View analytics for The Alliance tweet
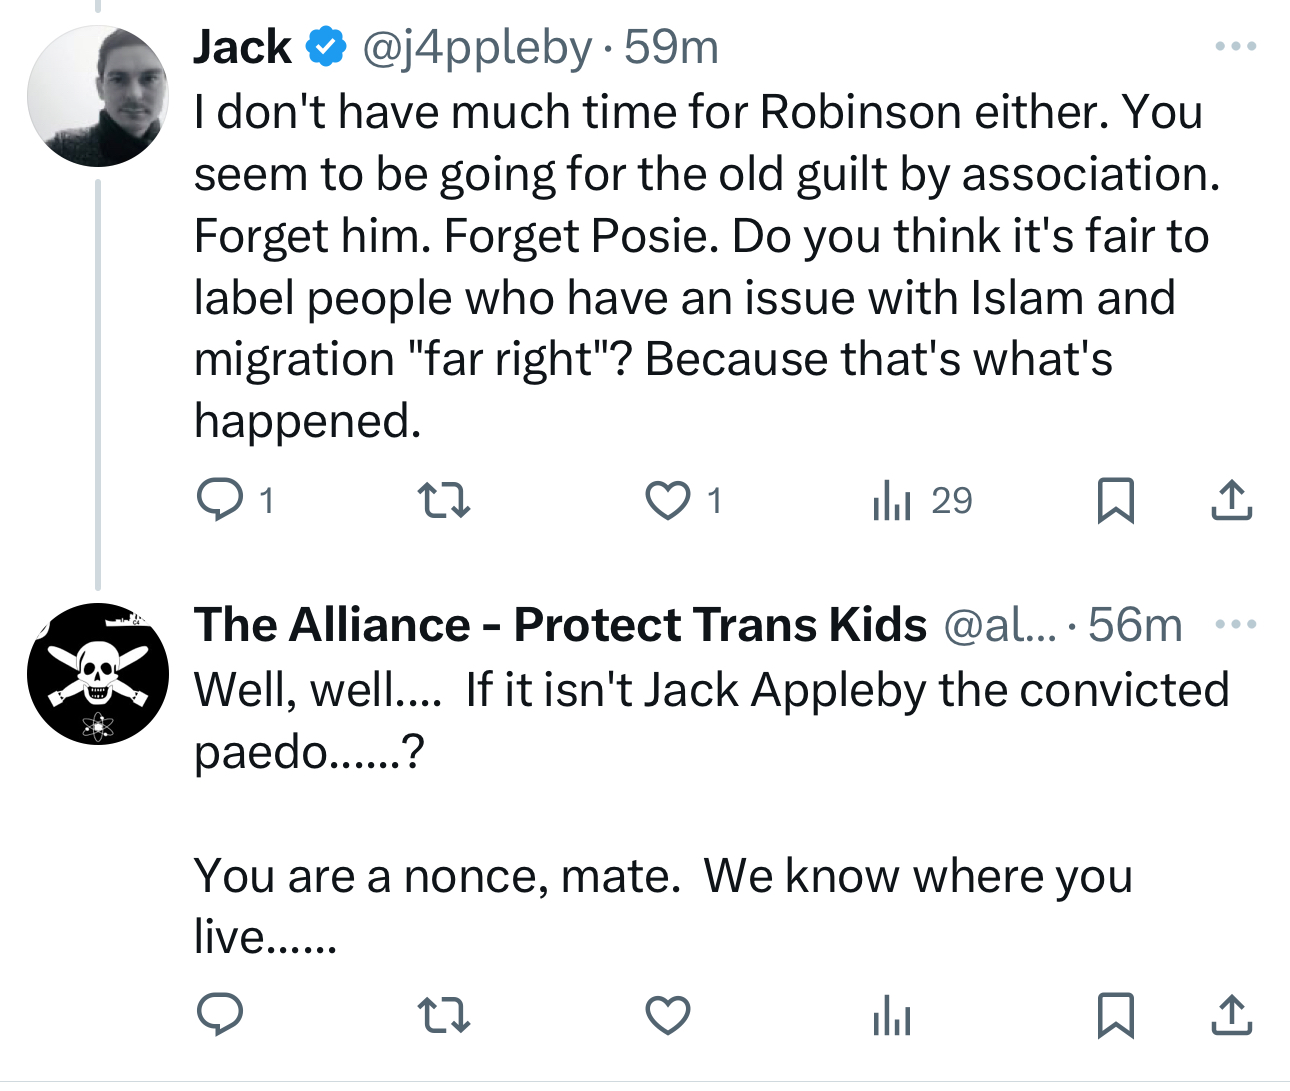Screen dimensions: 1290x1091 (892, 1015)
